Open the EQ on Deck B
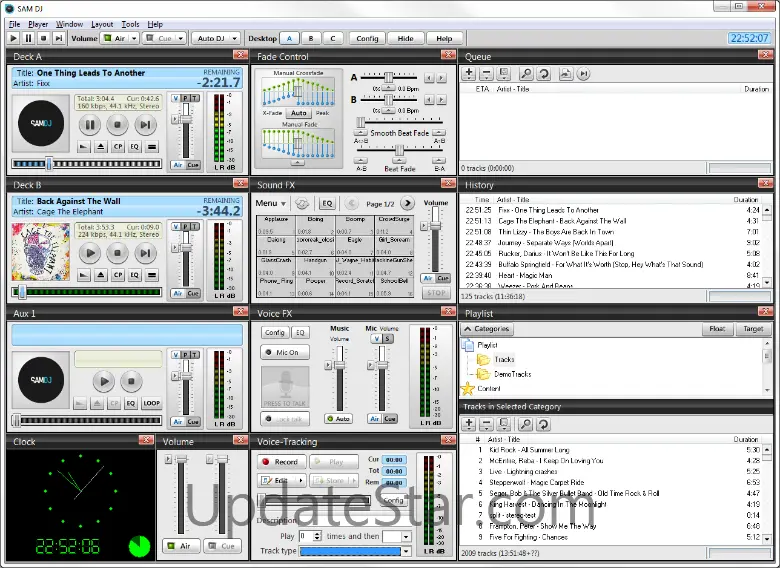This screenshot has width=780, height=568. (135, 275)
